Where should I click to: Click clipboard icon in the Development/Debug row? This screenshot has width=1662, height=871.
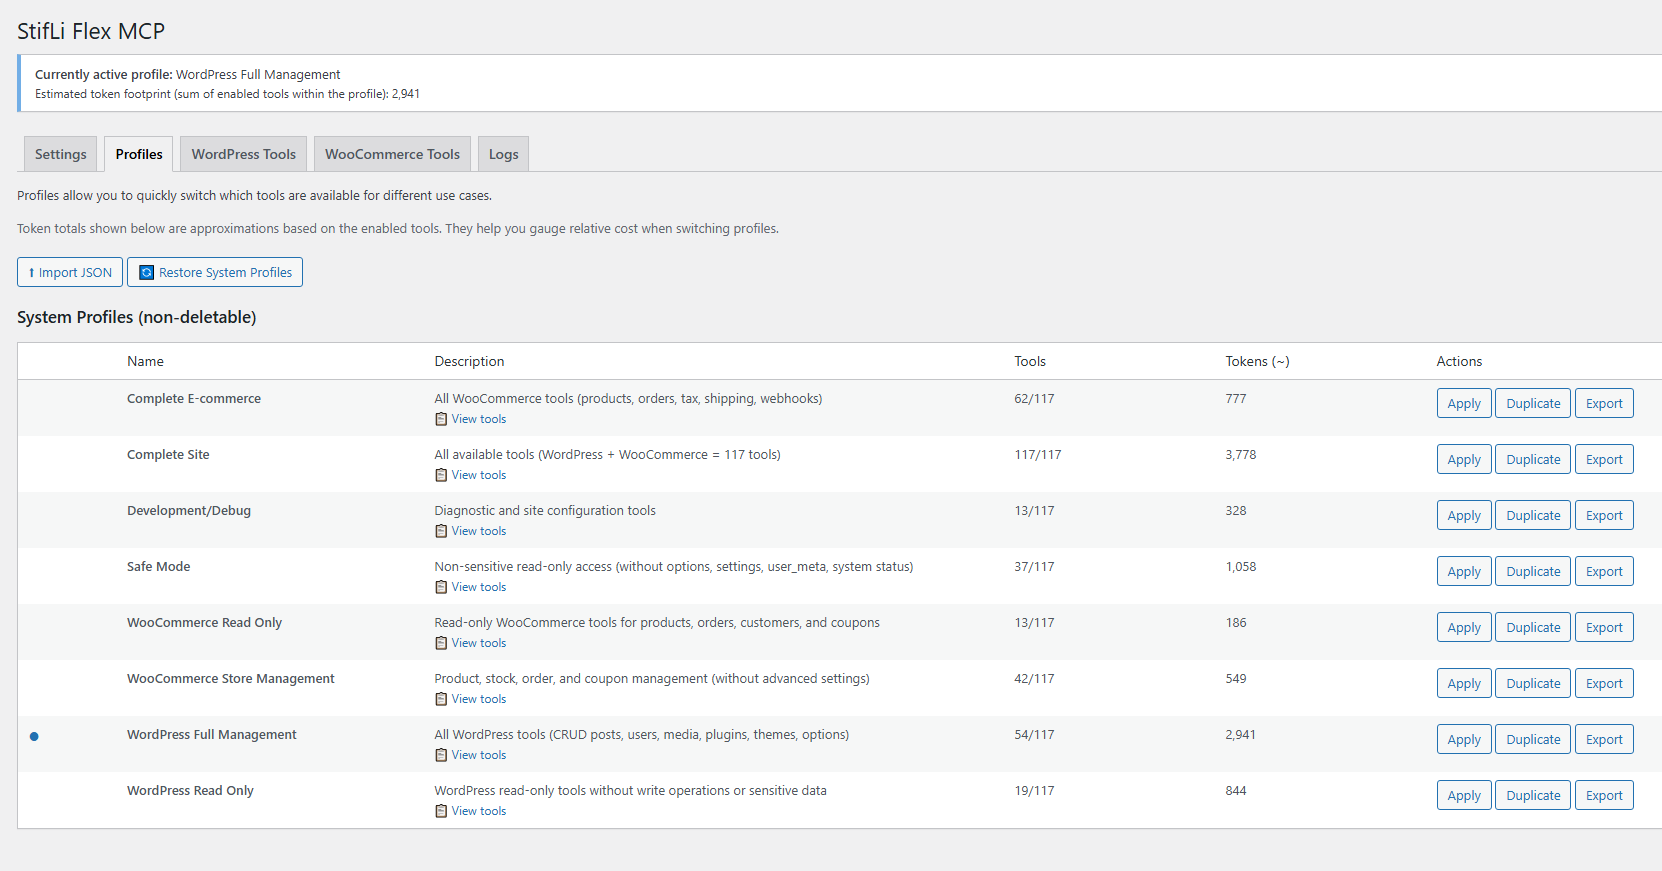click(x=441, y=532)
